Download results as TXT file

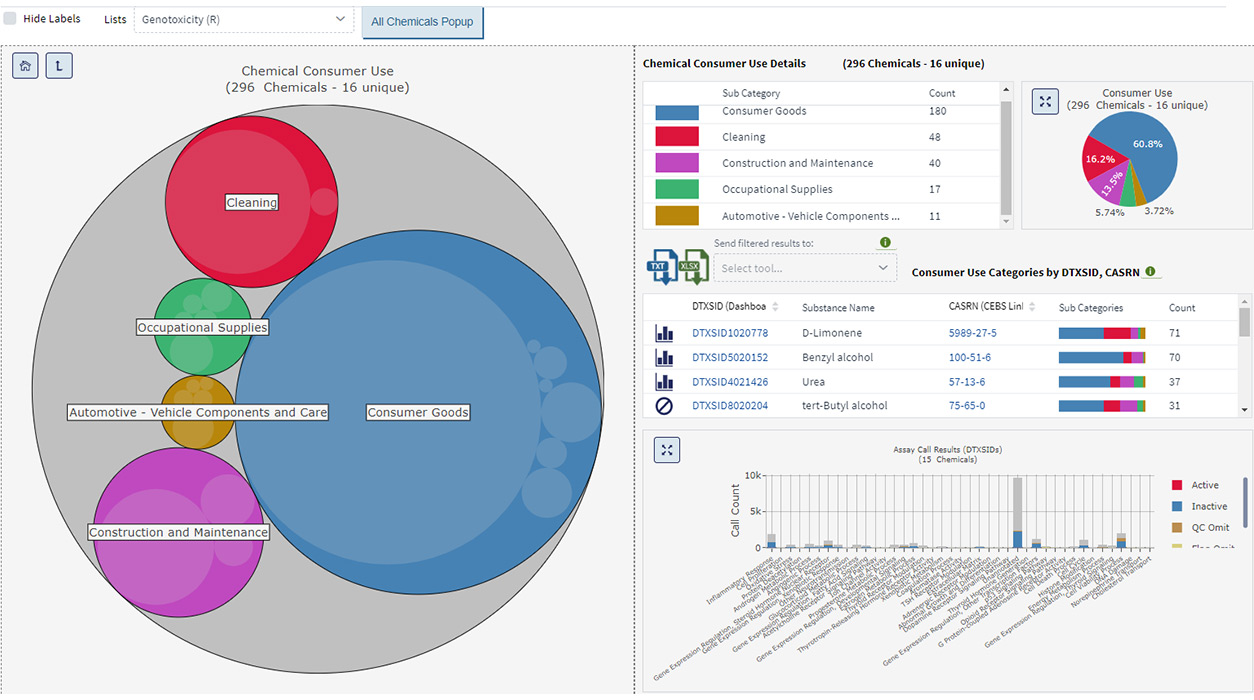pyautogui.click(x=661, y=267)
